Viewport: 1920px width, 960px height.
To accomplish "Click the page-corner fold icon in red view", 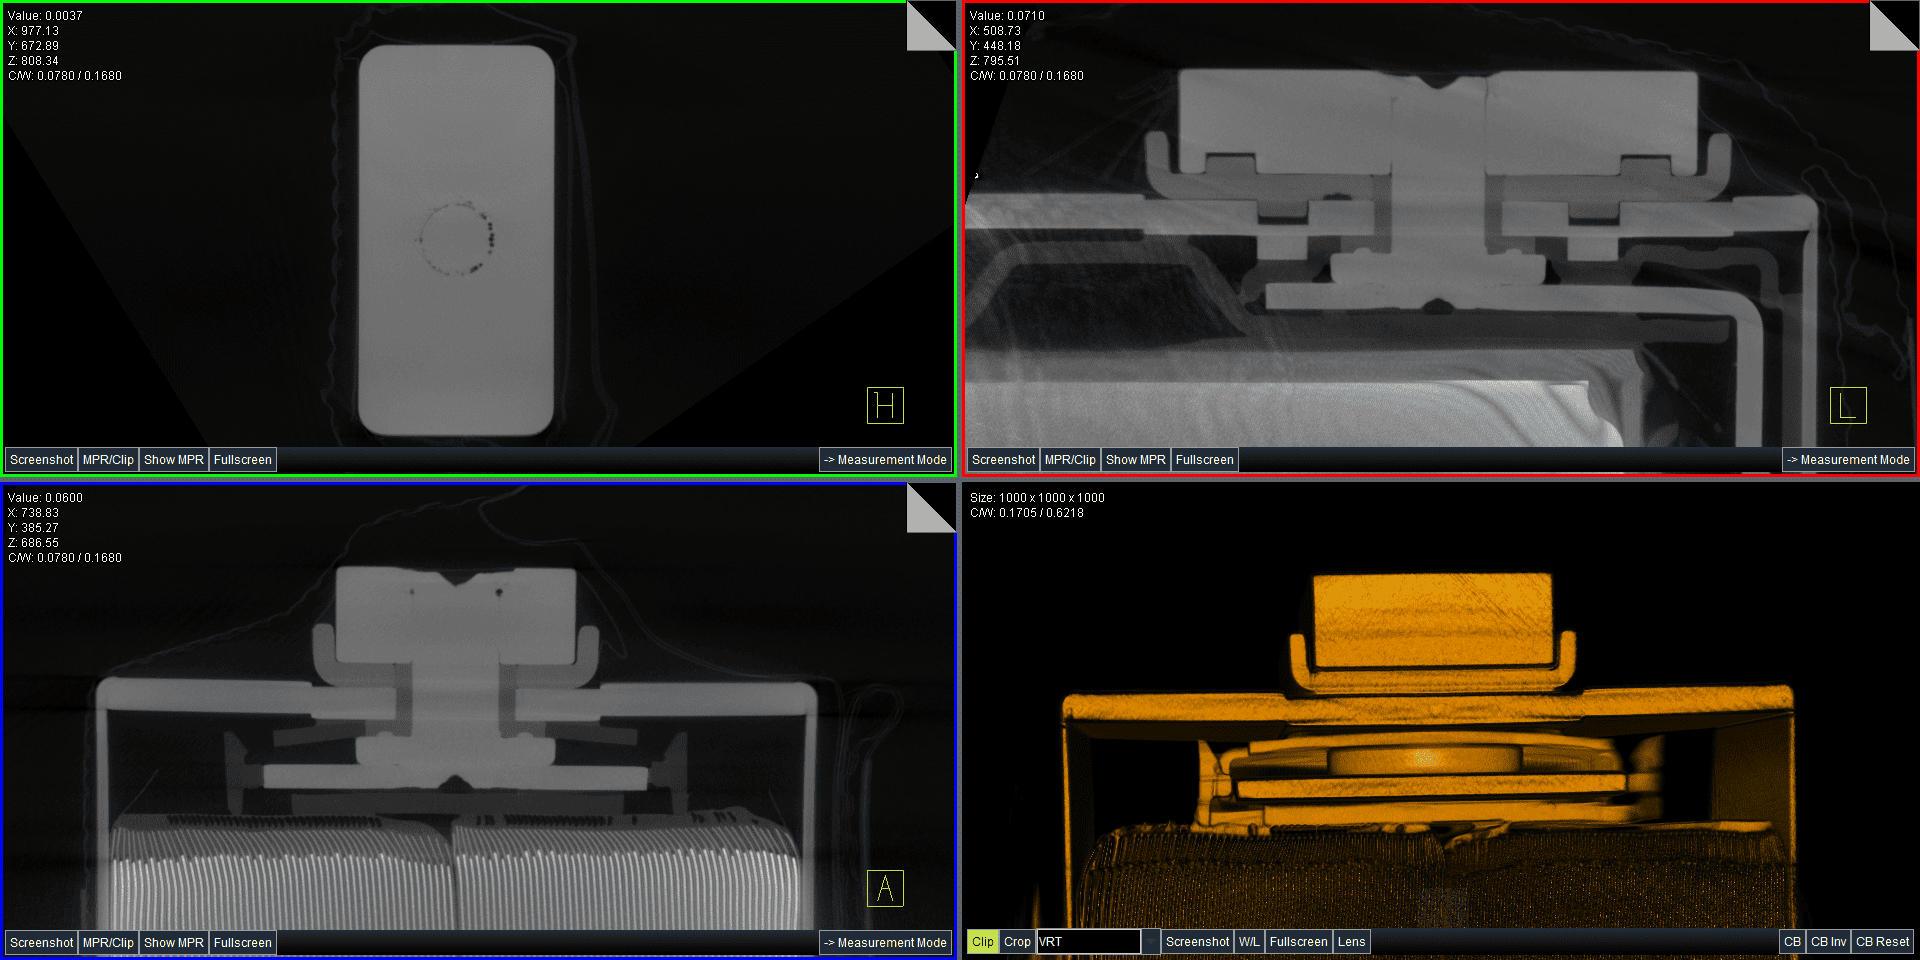I will (x=1893, y=25).
